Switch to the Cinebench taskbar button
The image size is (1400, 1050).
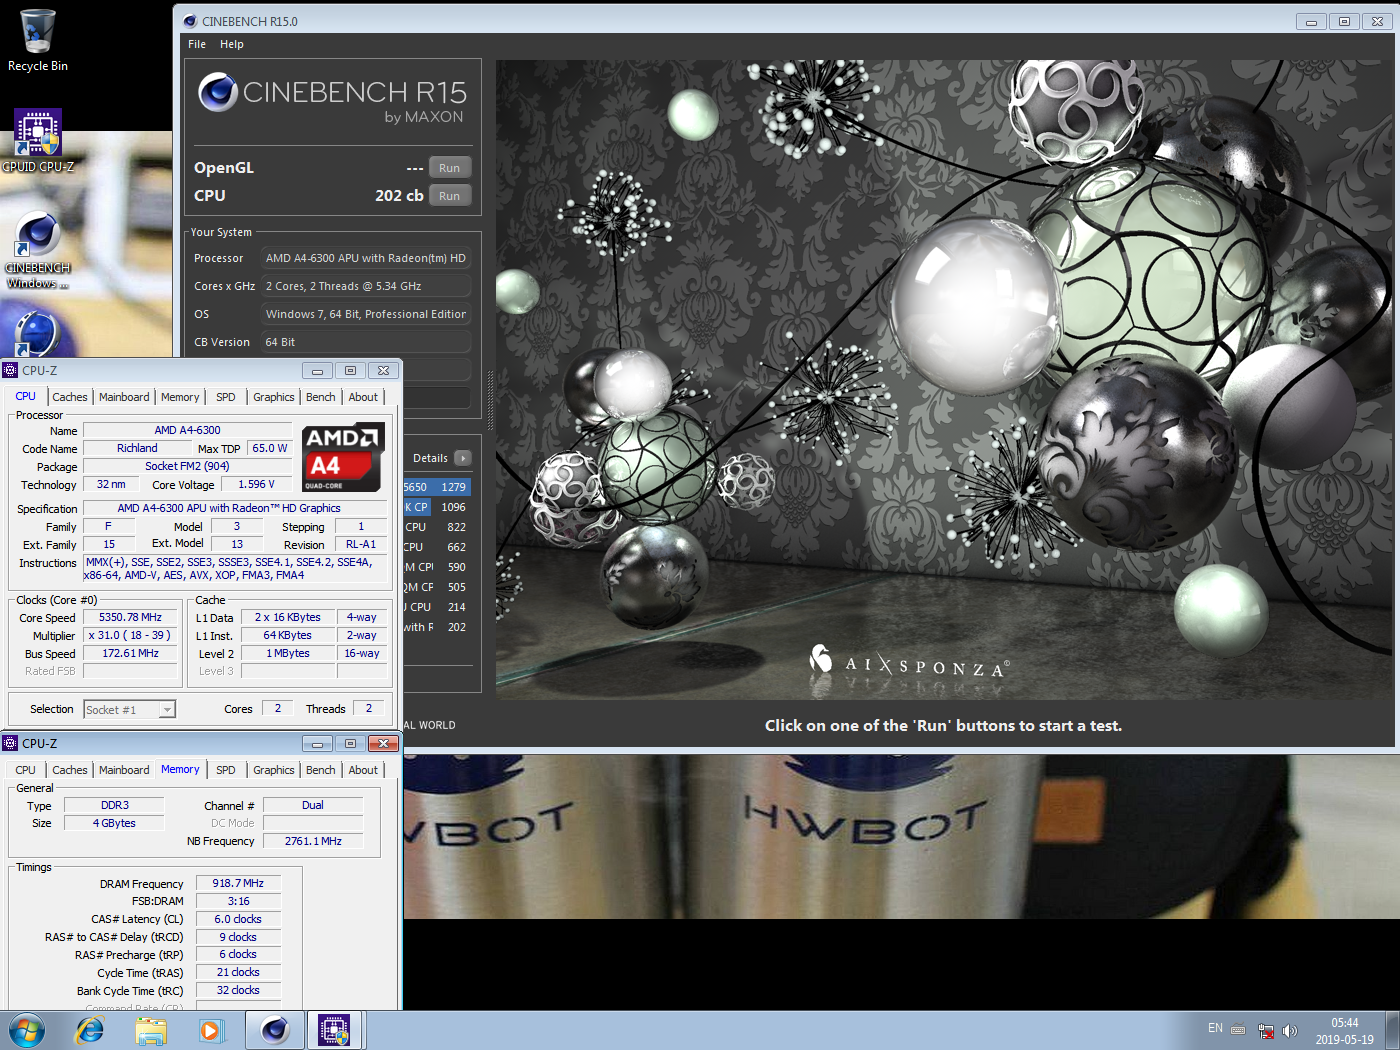click(275, 1030)
